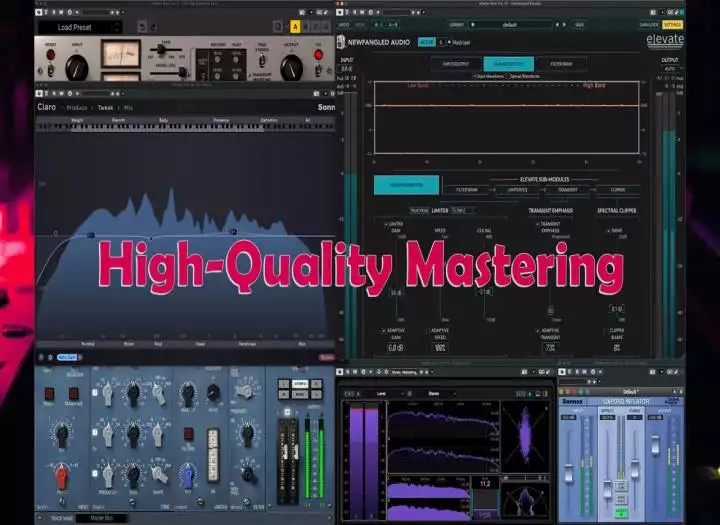
Task: Toggle GAIN LOCK in Elevate
Action: [649, 24]
